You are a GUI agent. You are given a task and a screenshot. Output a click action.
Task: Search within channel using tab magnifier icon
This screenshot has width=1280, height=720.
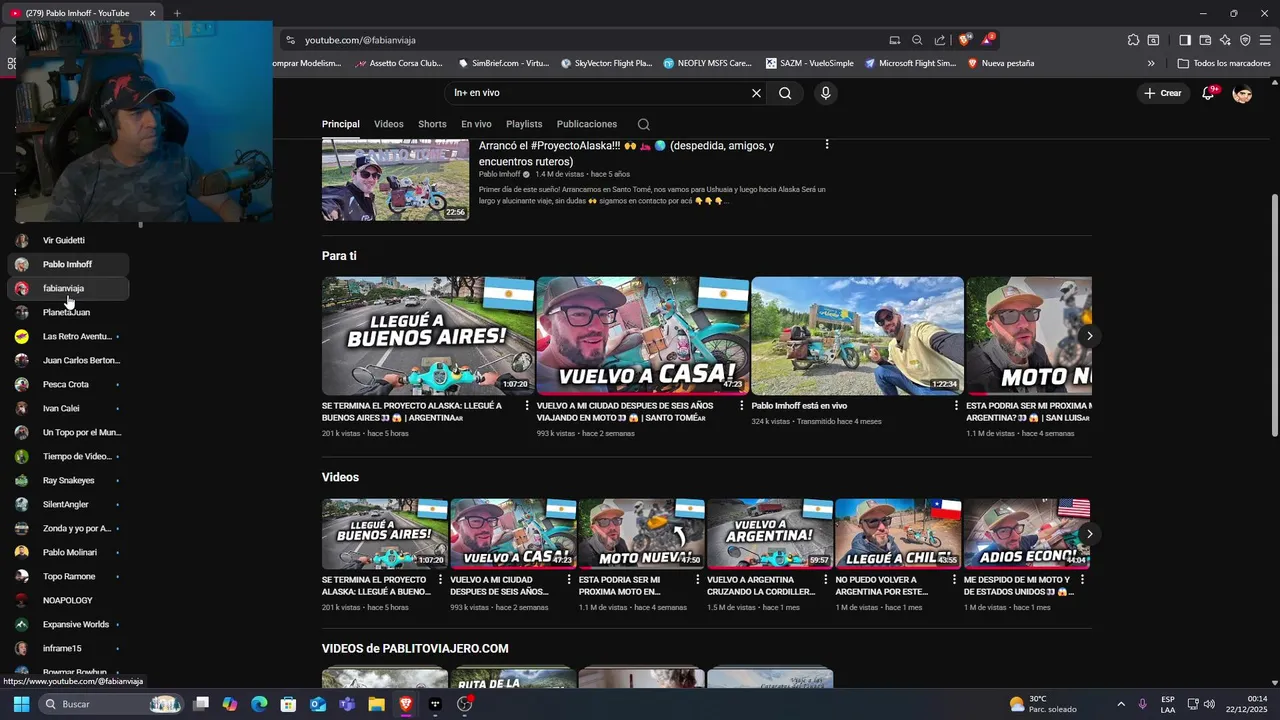click(x=643, y=124)
